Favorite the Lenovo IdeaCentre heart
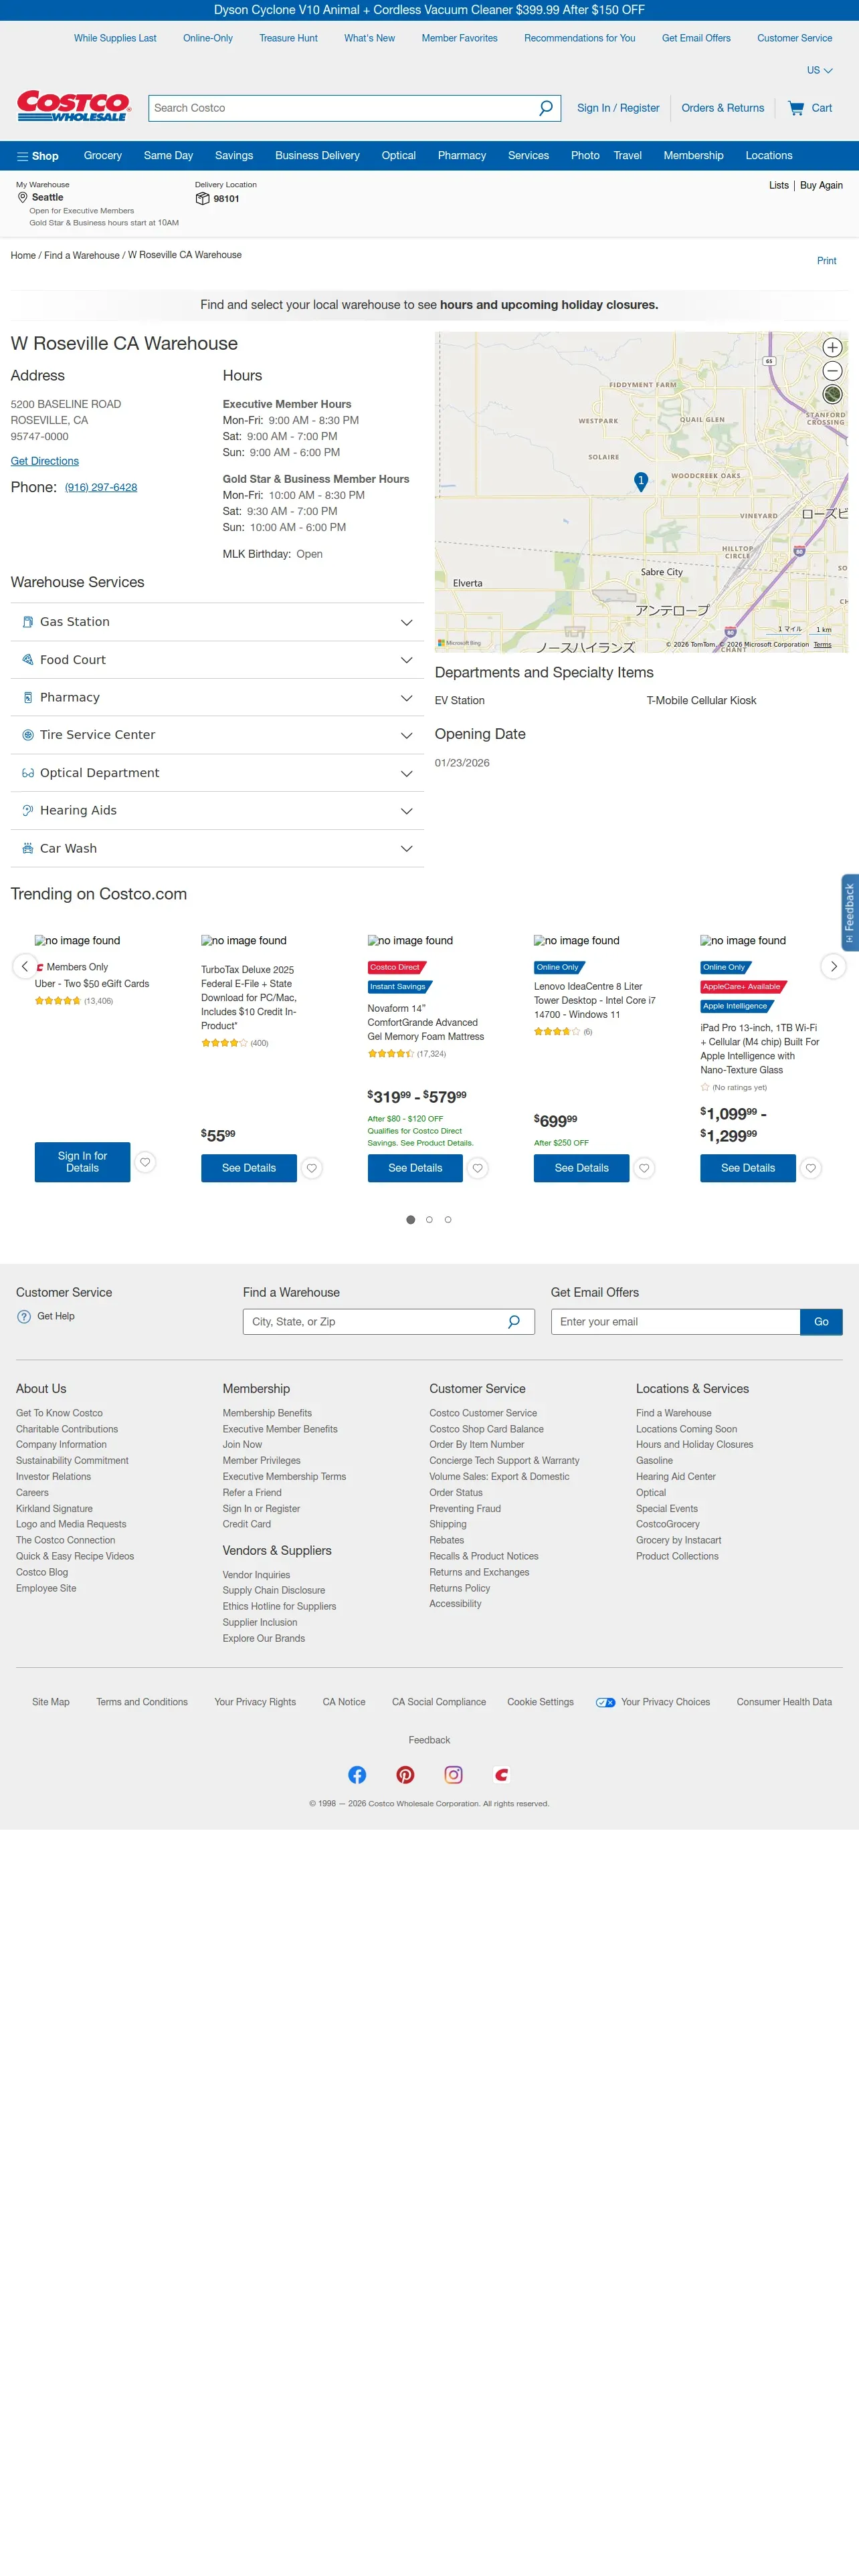This screenshot has width=859, height=2576. [645, 1168]
